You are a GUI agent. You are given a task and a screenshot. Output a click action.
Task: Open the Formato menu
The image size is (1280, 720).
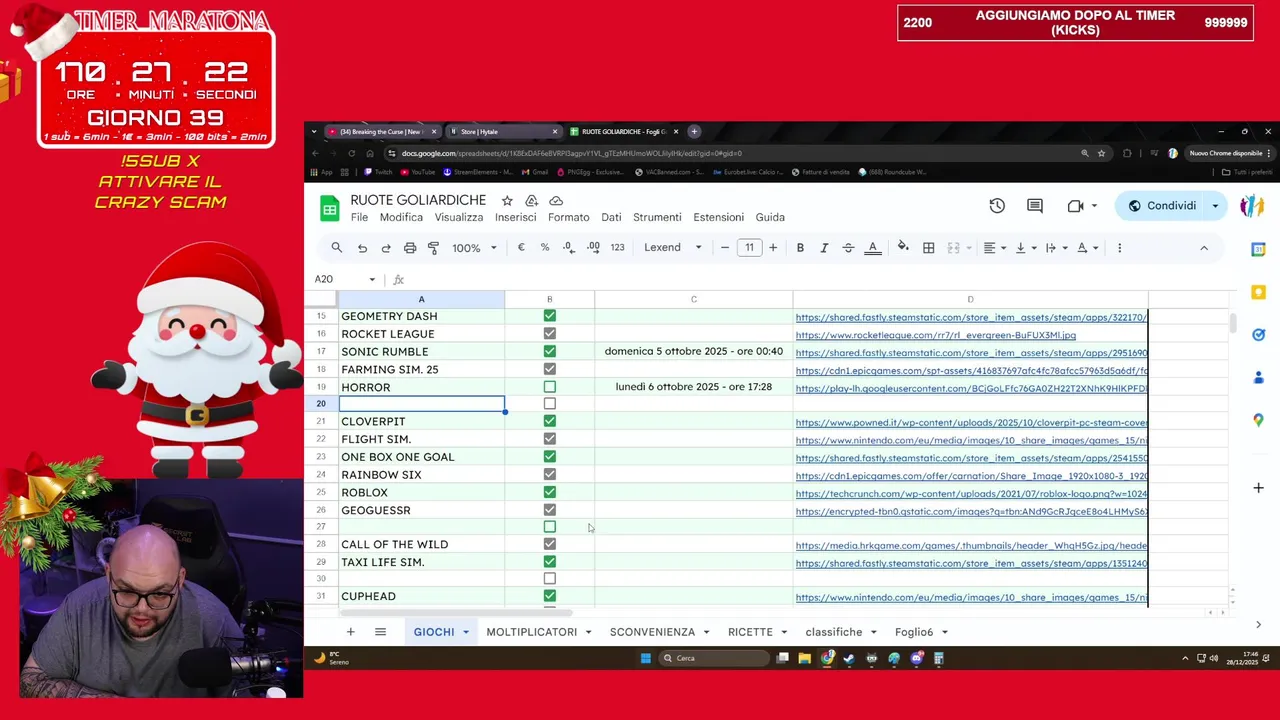[568, 217]
